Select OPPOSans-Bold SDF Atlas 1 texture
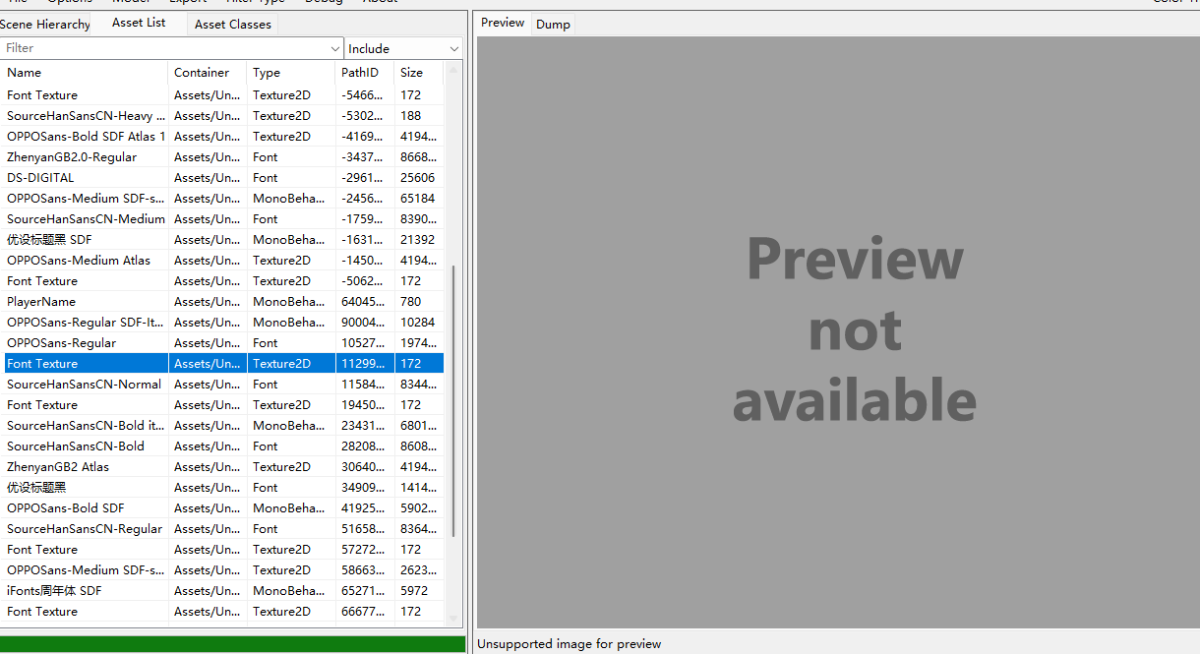Screen dimensions: 1200x654 click(86, 136)
